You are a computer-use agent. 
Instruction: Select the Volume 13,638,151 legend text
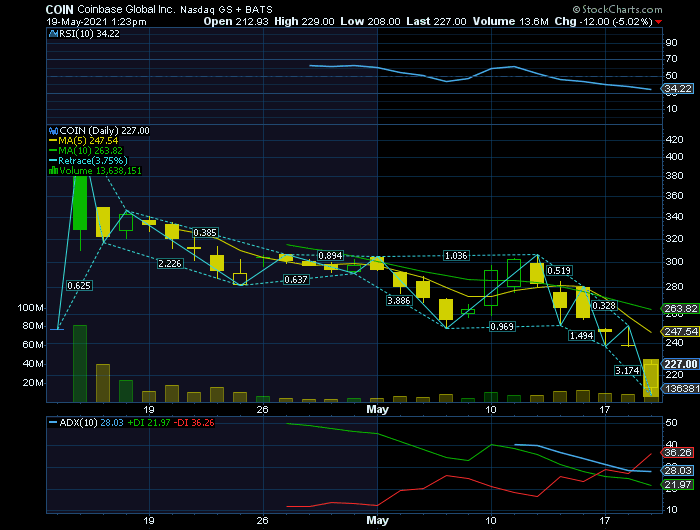100,171
